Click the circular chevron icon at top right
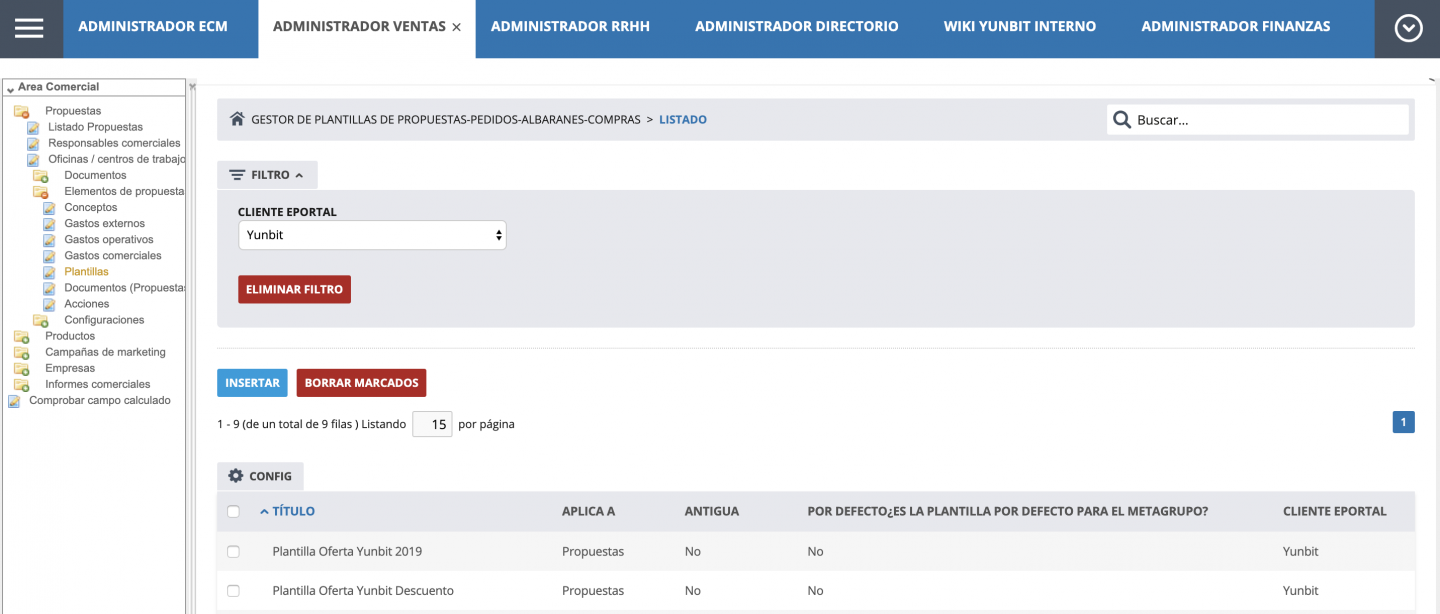 [1407, 27]
